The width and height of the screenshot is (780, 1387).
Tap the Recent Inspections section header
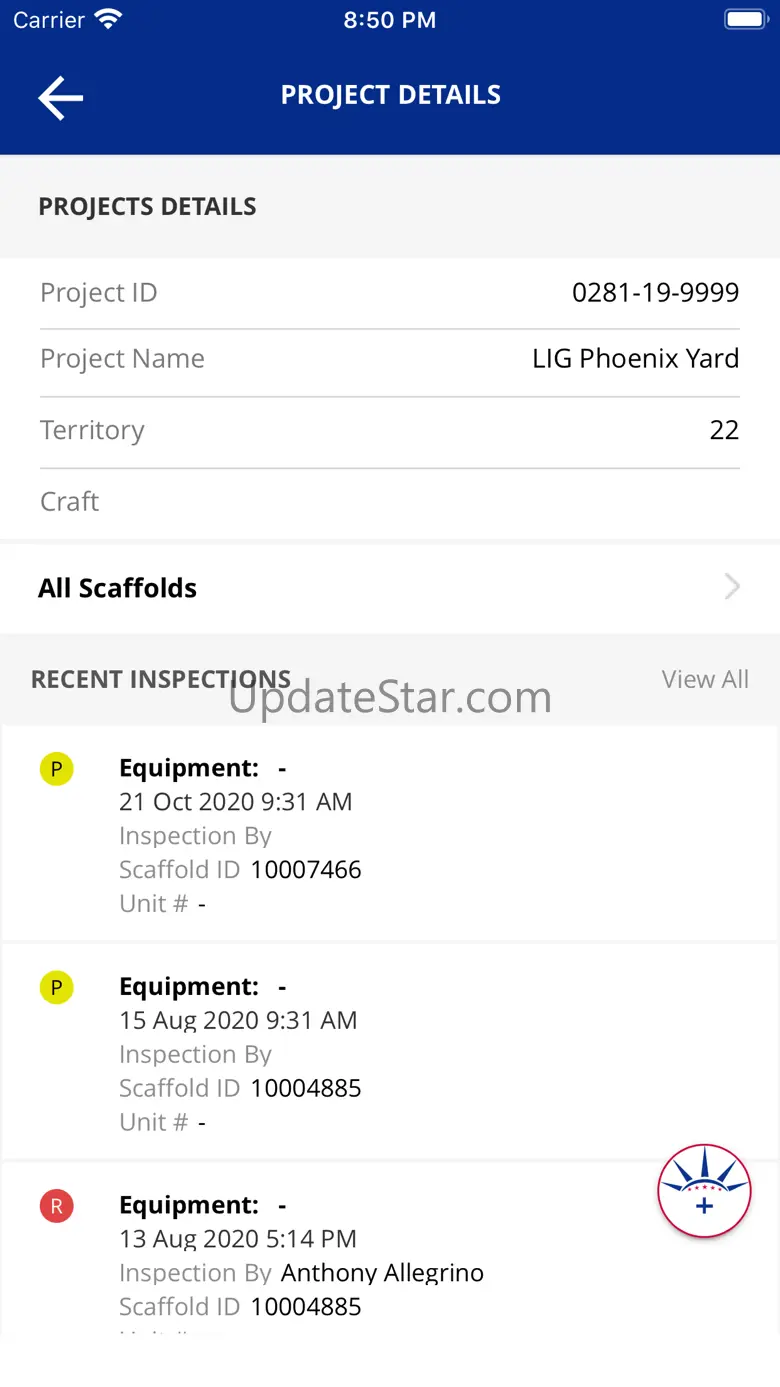coord(161,680)
